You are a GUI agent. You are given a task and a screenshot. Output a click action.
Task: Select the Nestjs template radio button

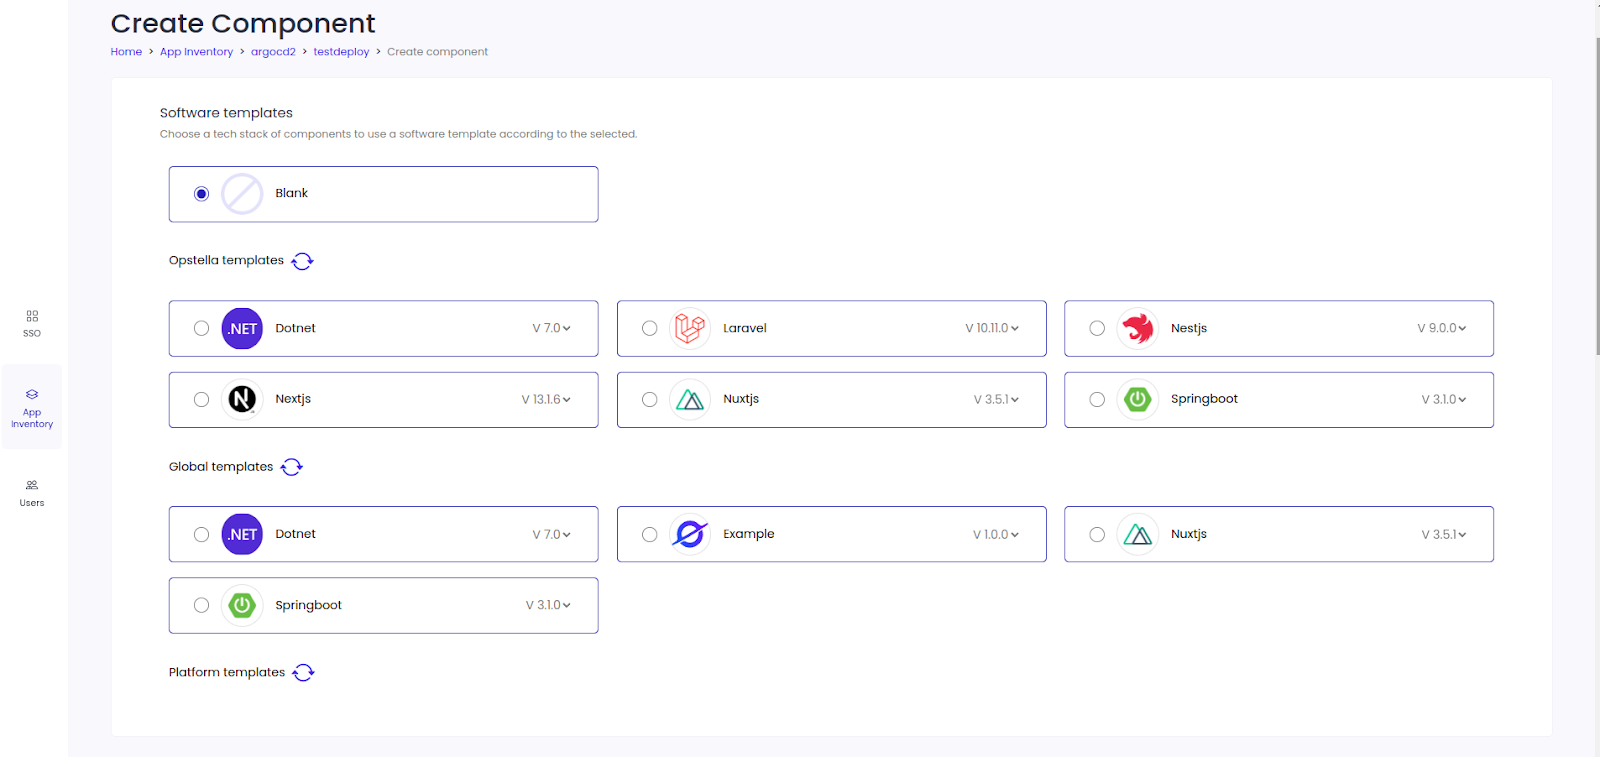coord(1097,328)
